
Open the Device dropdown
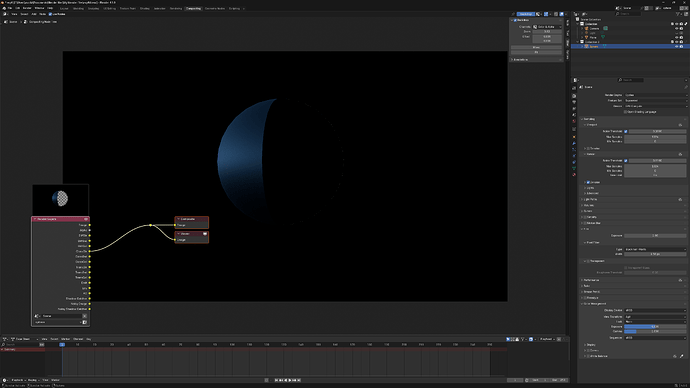pyautogui.click(x=655, y=106)
